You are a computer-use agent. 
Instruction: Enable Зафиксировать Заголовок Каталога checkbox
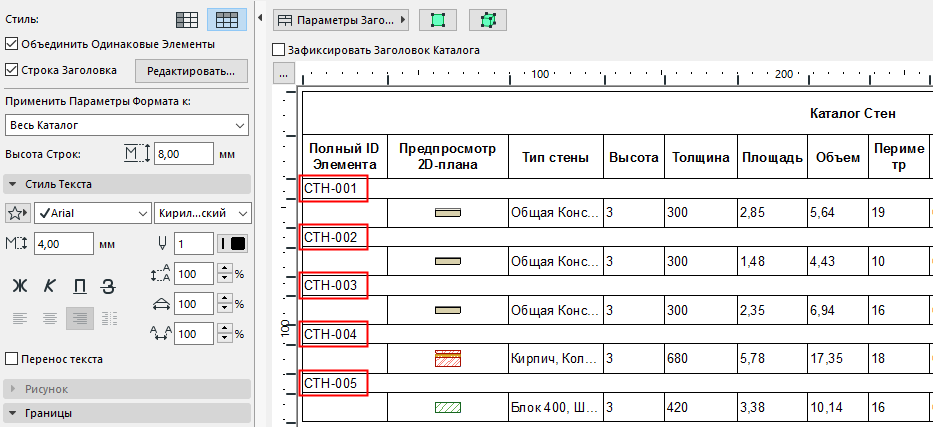point(278,50)
